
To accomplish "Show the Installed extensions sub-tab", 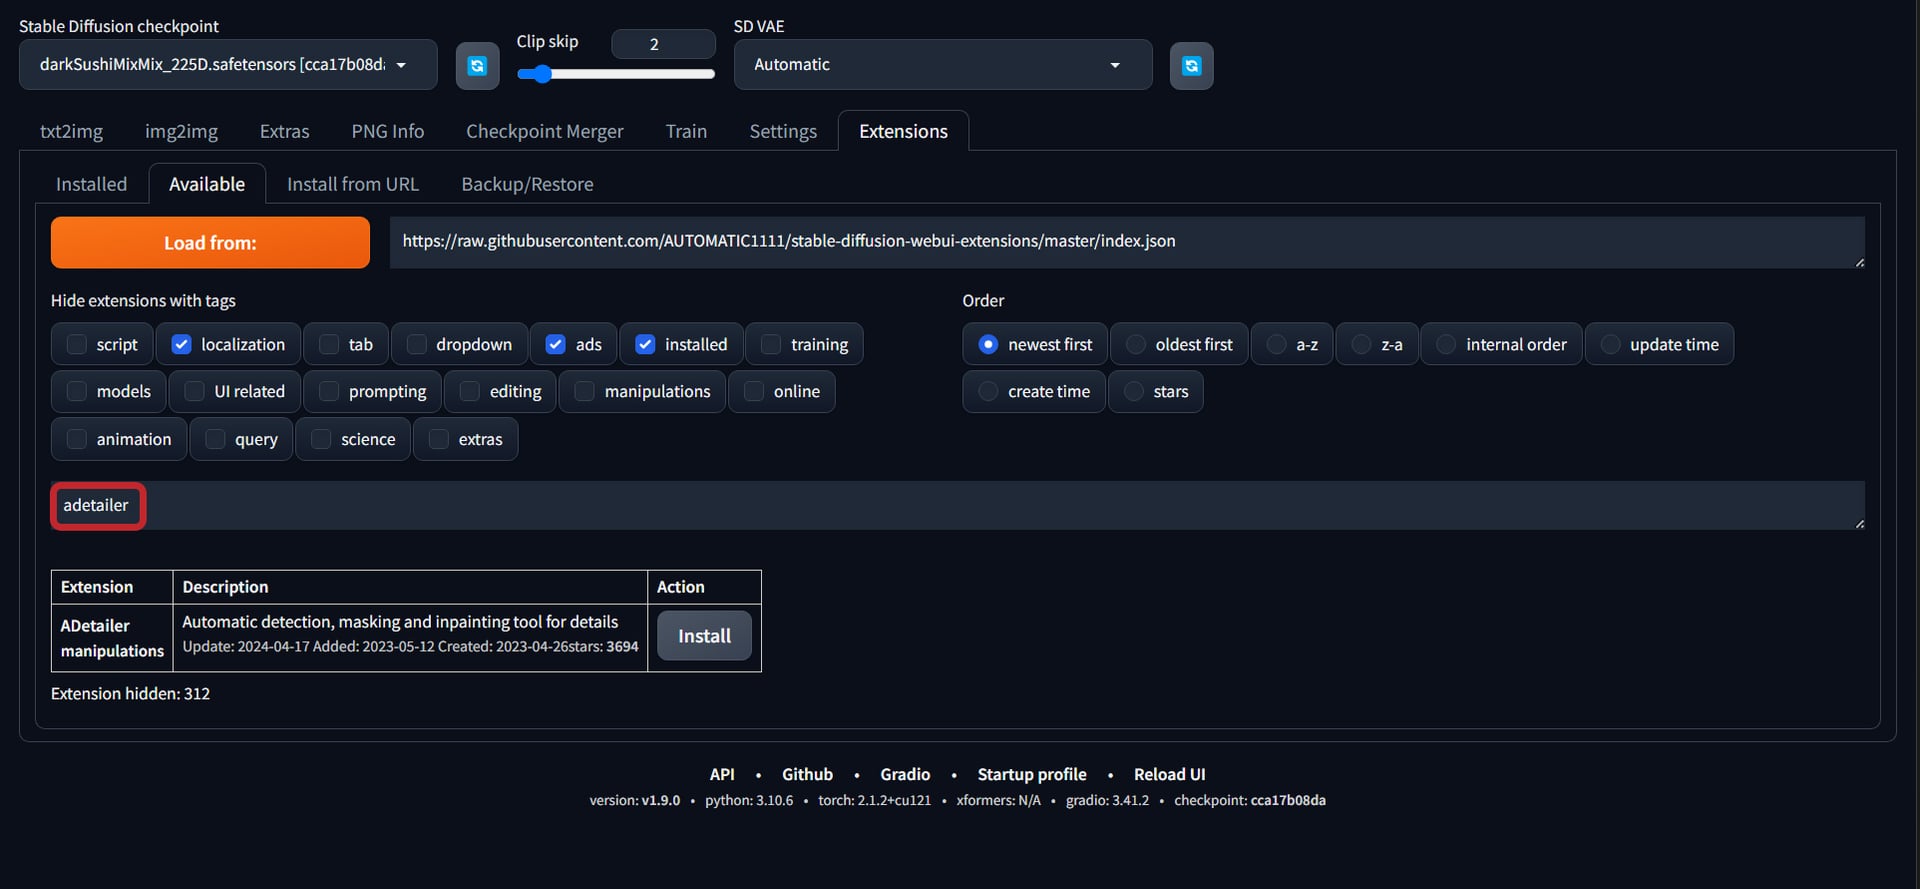I will click(91, 184).
